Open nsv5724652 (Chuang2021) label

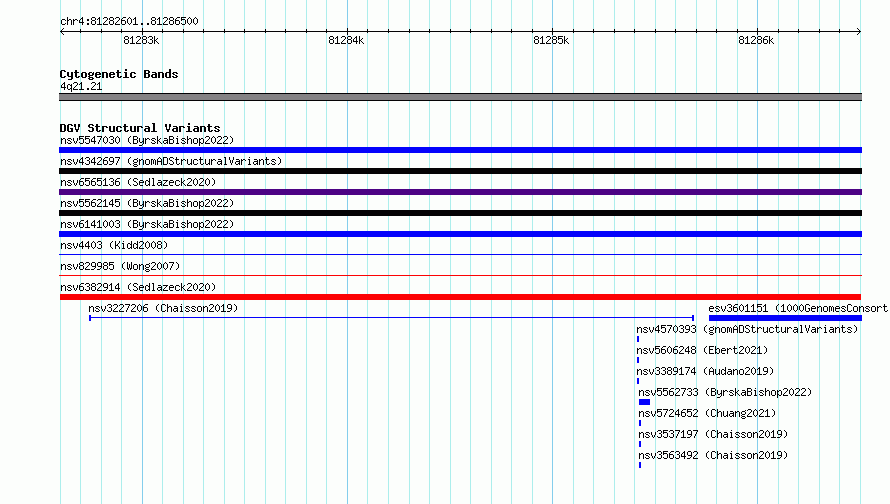[707, 413]
